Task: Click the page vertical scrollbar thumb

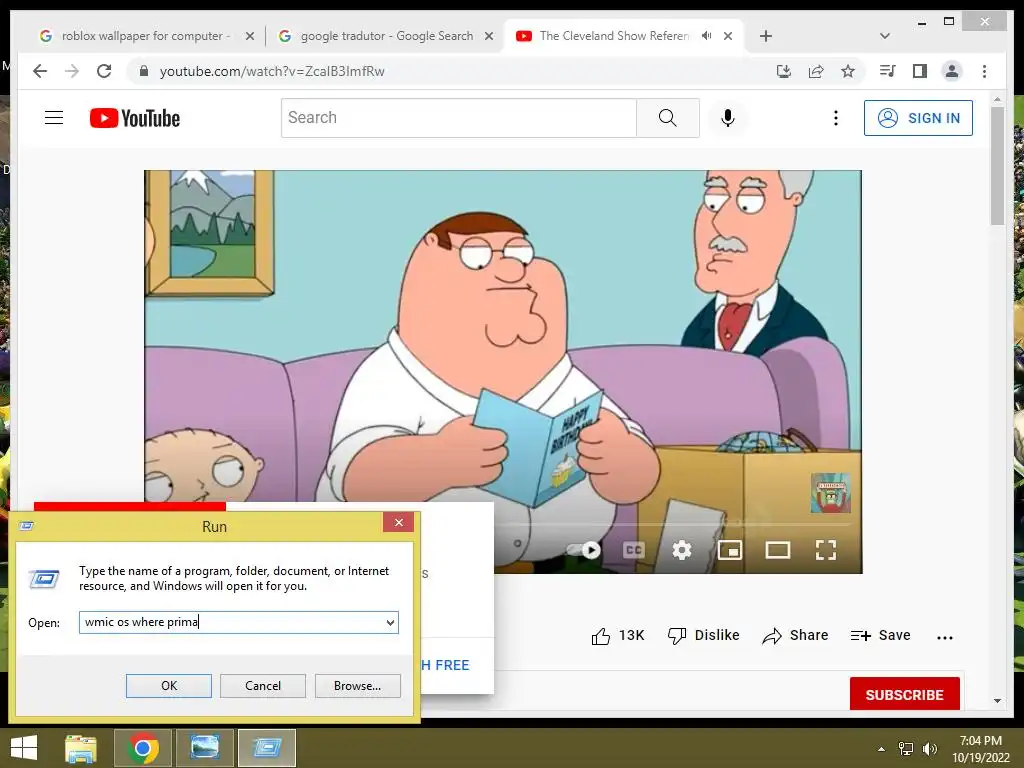Action: (x=997, y=166)
